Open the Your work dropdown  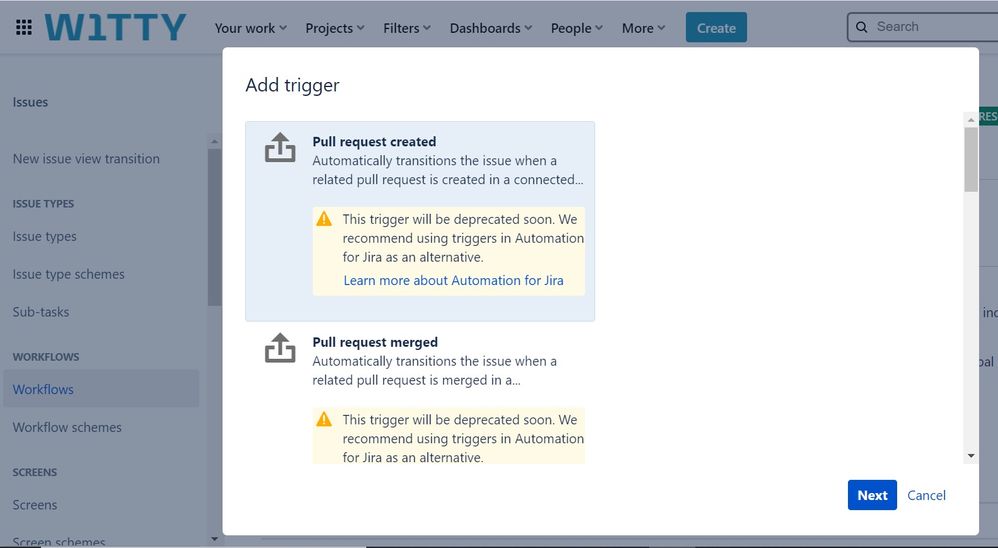[251, 28]
